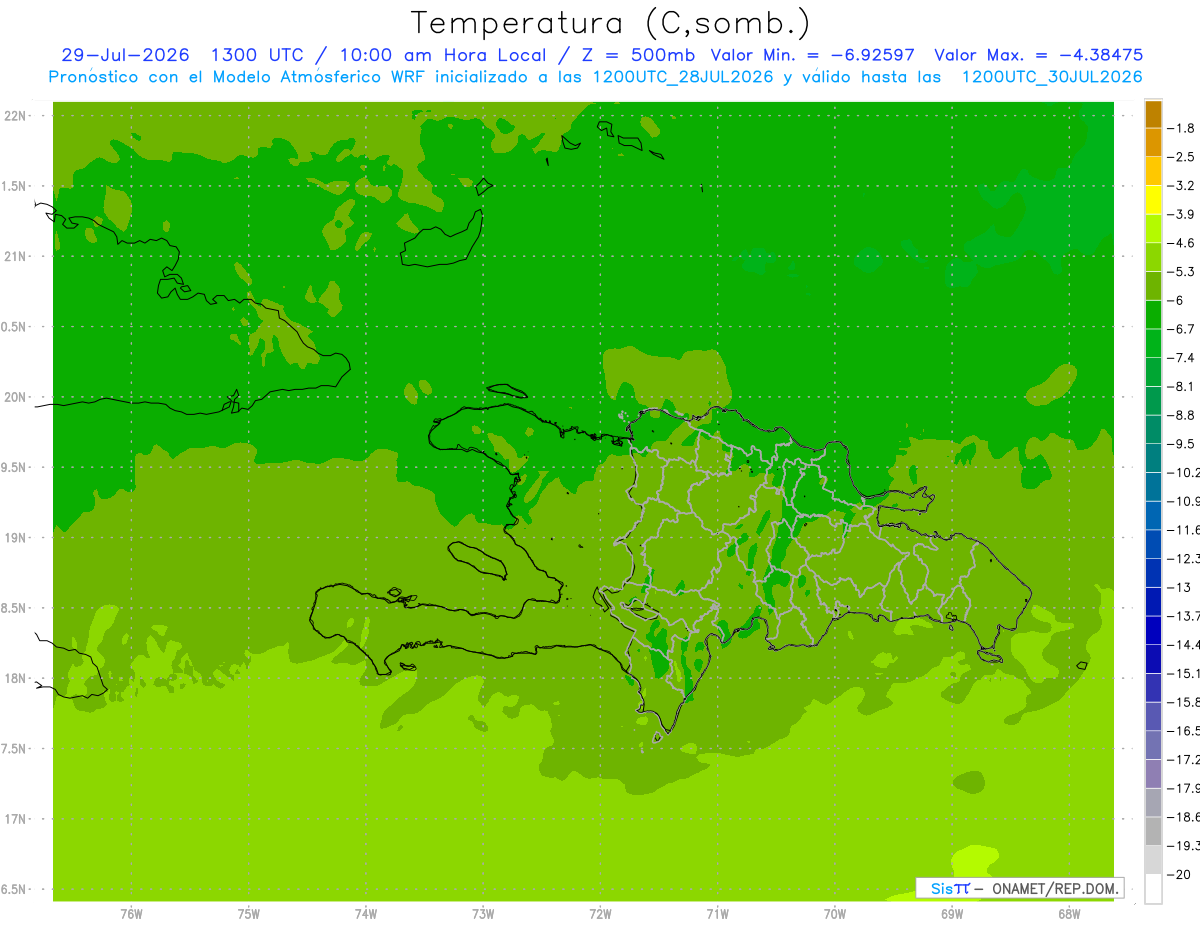Click "Valor Min. = -6.92597" text
Viewport: 1200px width, 927px height.
click(812, 55)
